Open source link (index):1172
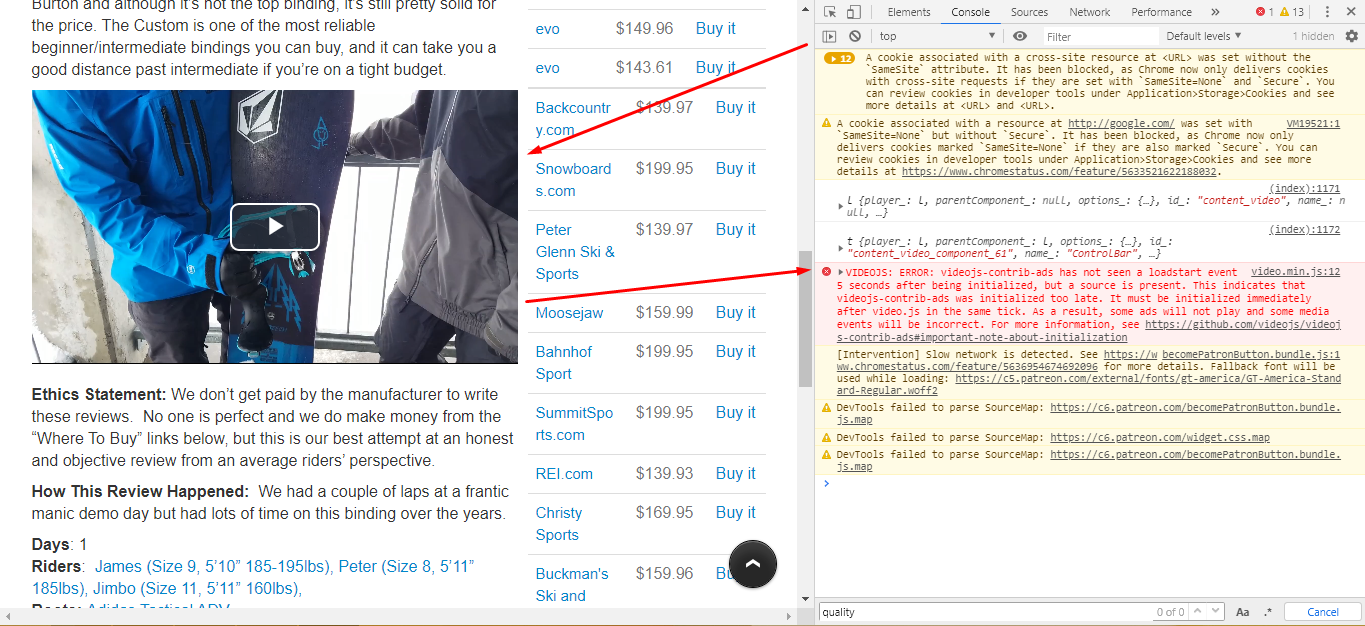Viewport: 1365px width, 626px height. coord(1304,230)
